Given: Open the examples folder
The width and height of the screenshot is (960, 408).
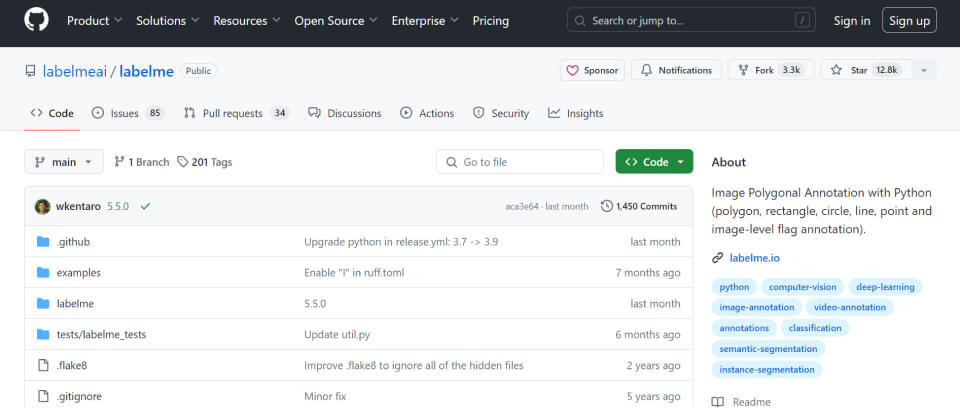Looking at the screenshot, I should click(x=79, y=273).
